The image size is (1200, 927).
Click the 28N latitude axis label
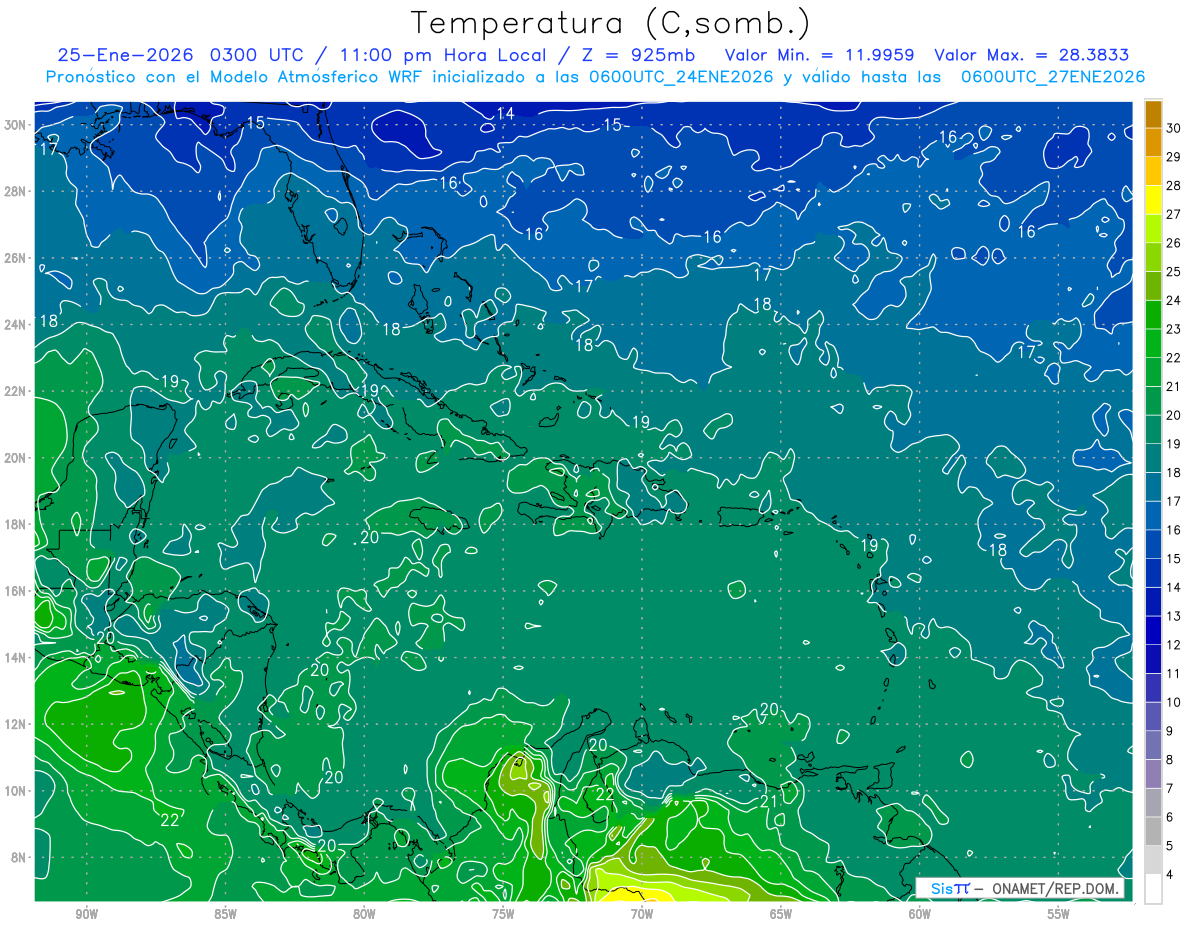(x=15, y=191)
